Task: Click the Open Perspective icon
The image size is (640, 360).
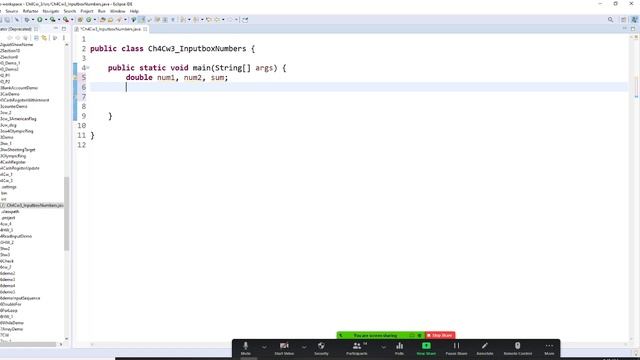Action: [x=623, y=20]
